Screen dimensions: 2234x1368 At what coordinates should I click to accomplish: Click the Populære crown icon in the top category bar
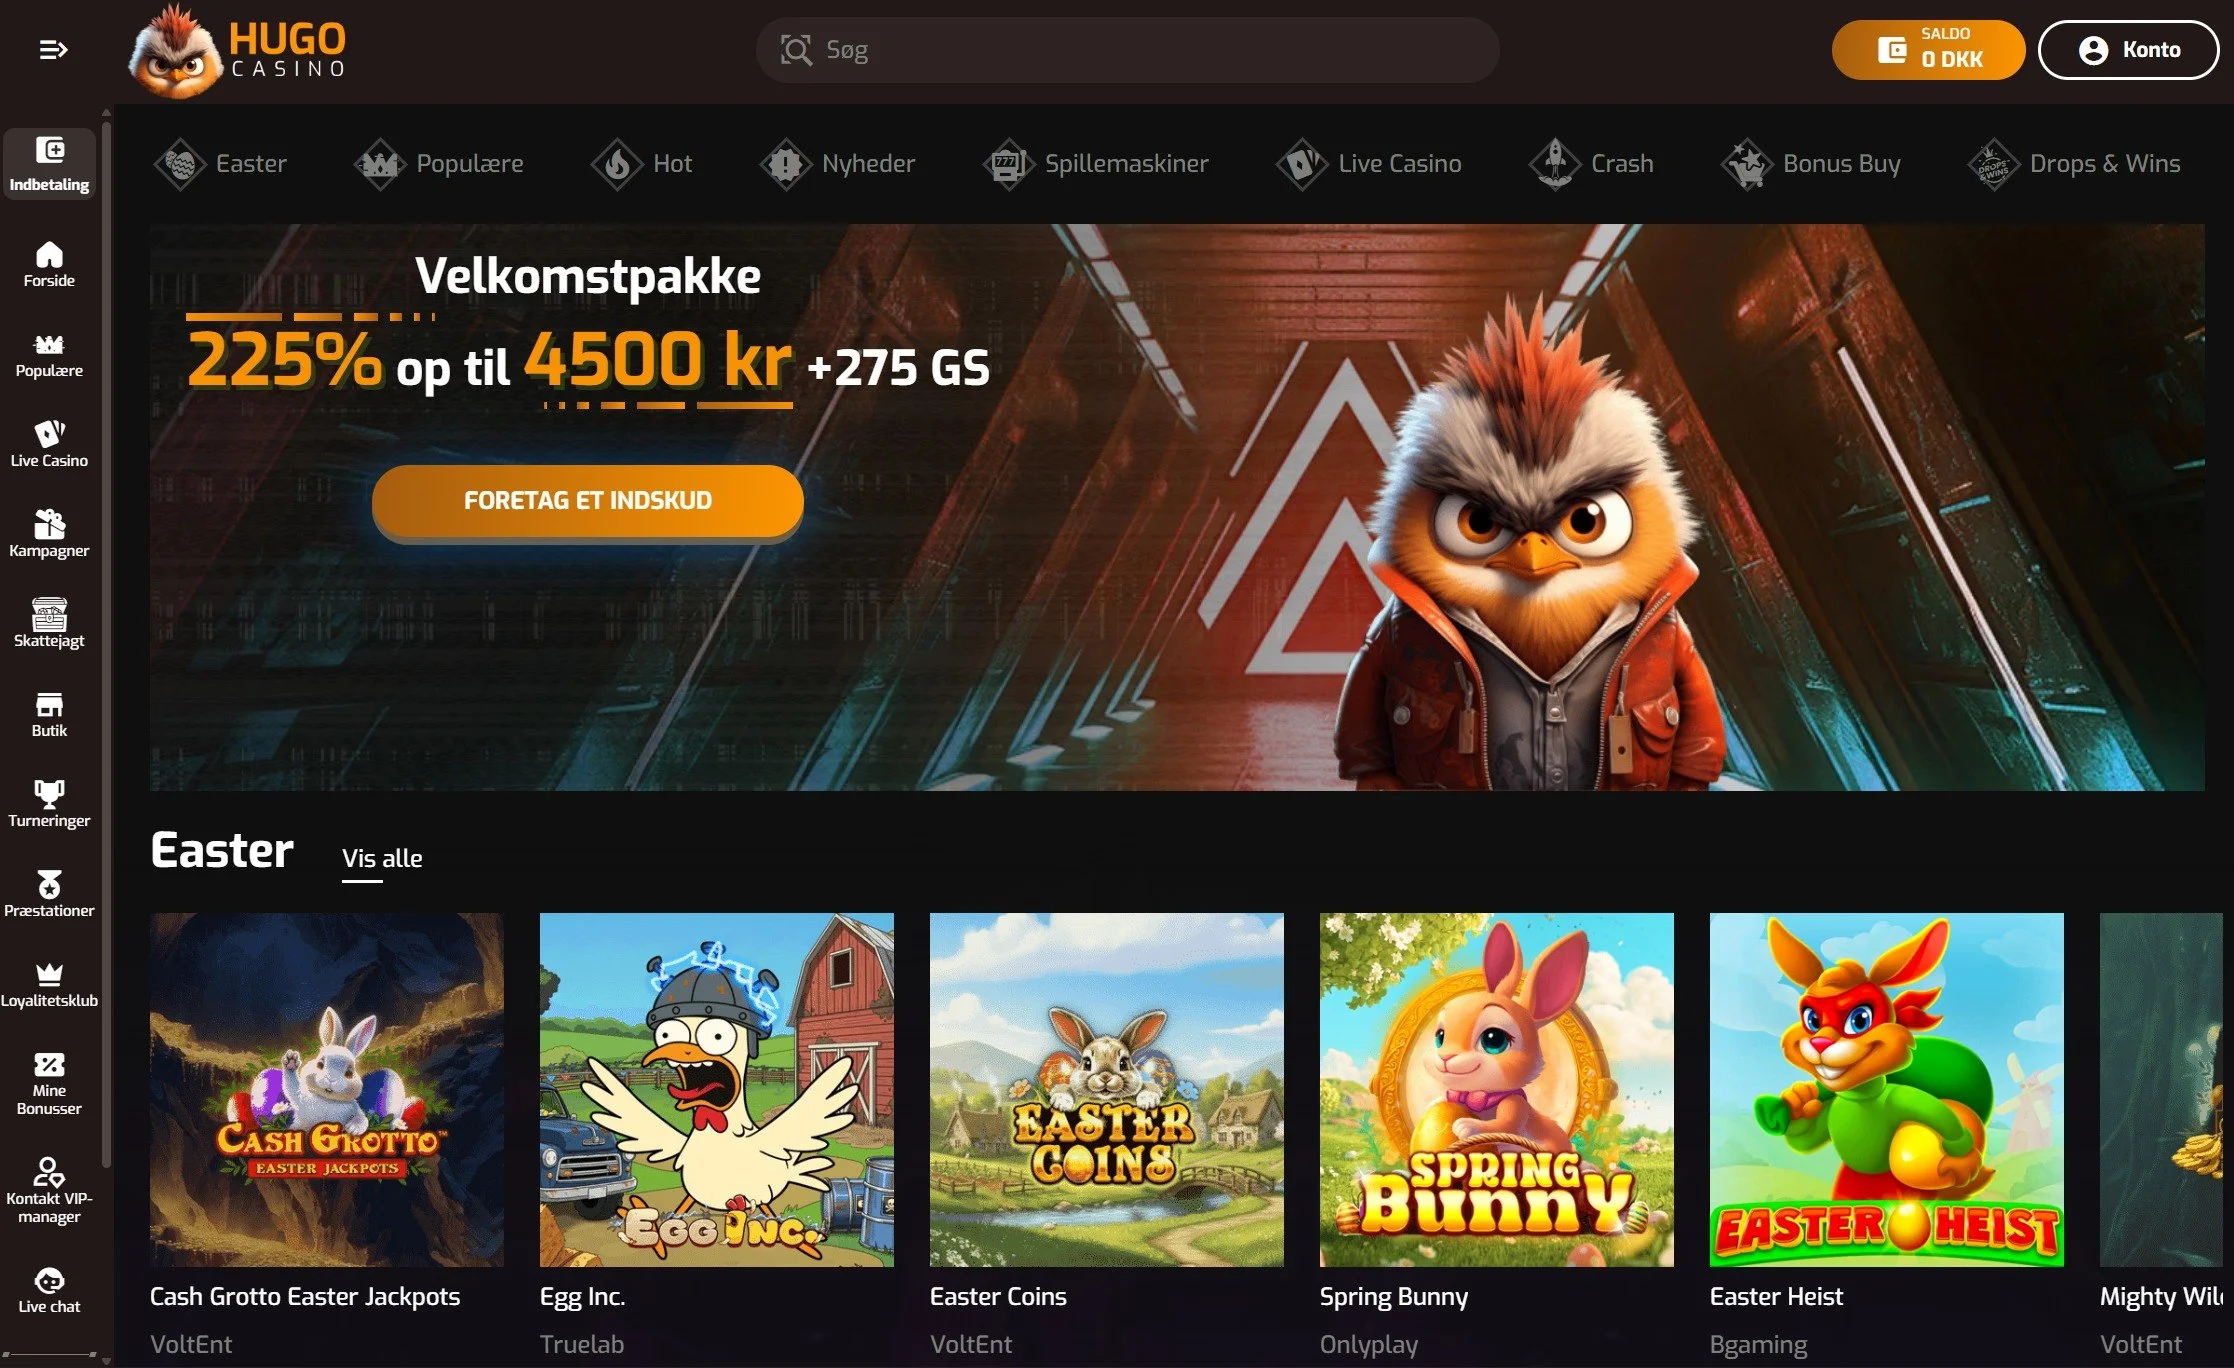(x=380, y=163)
